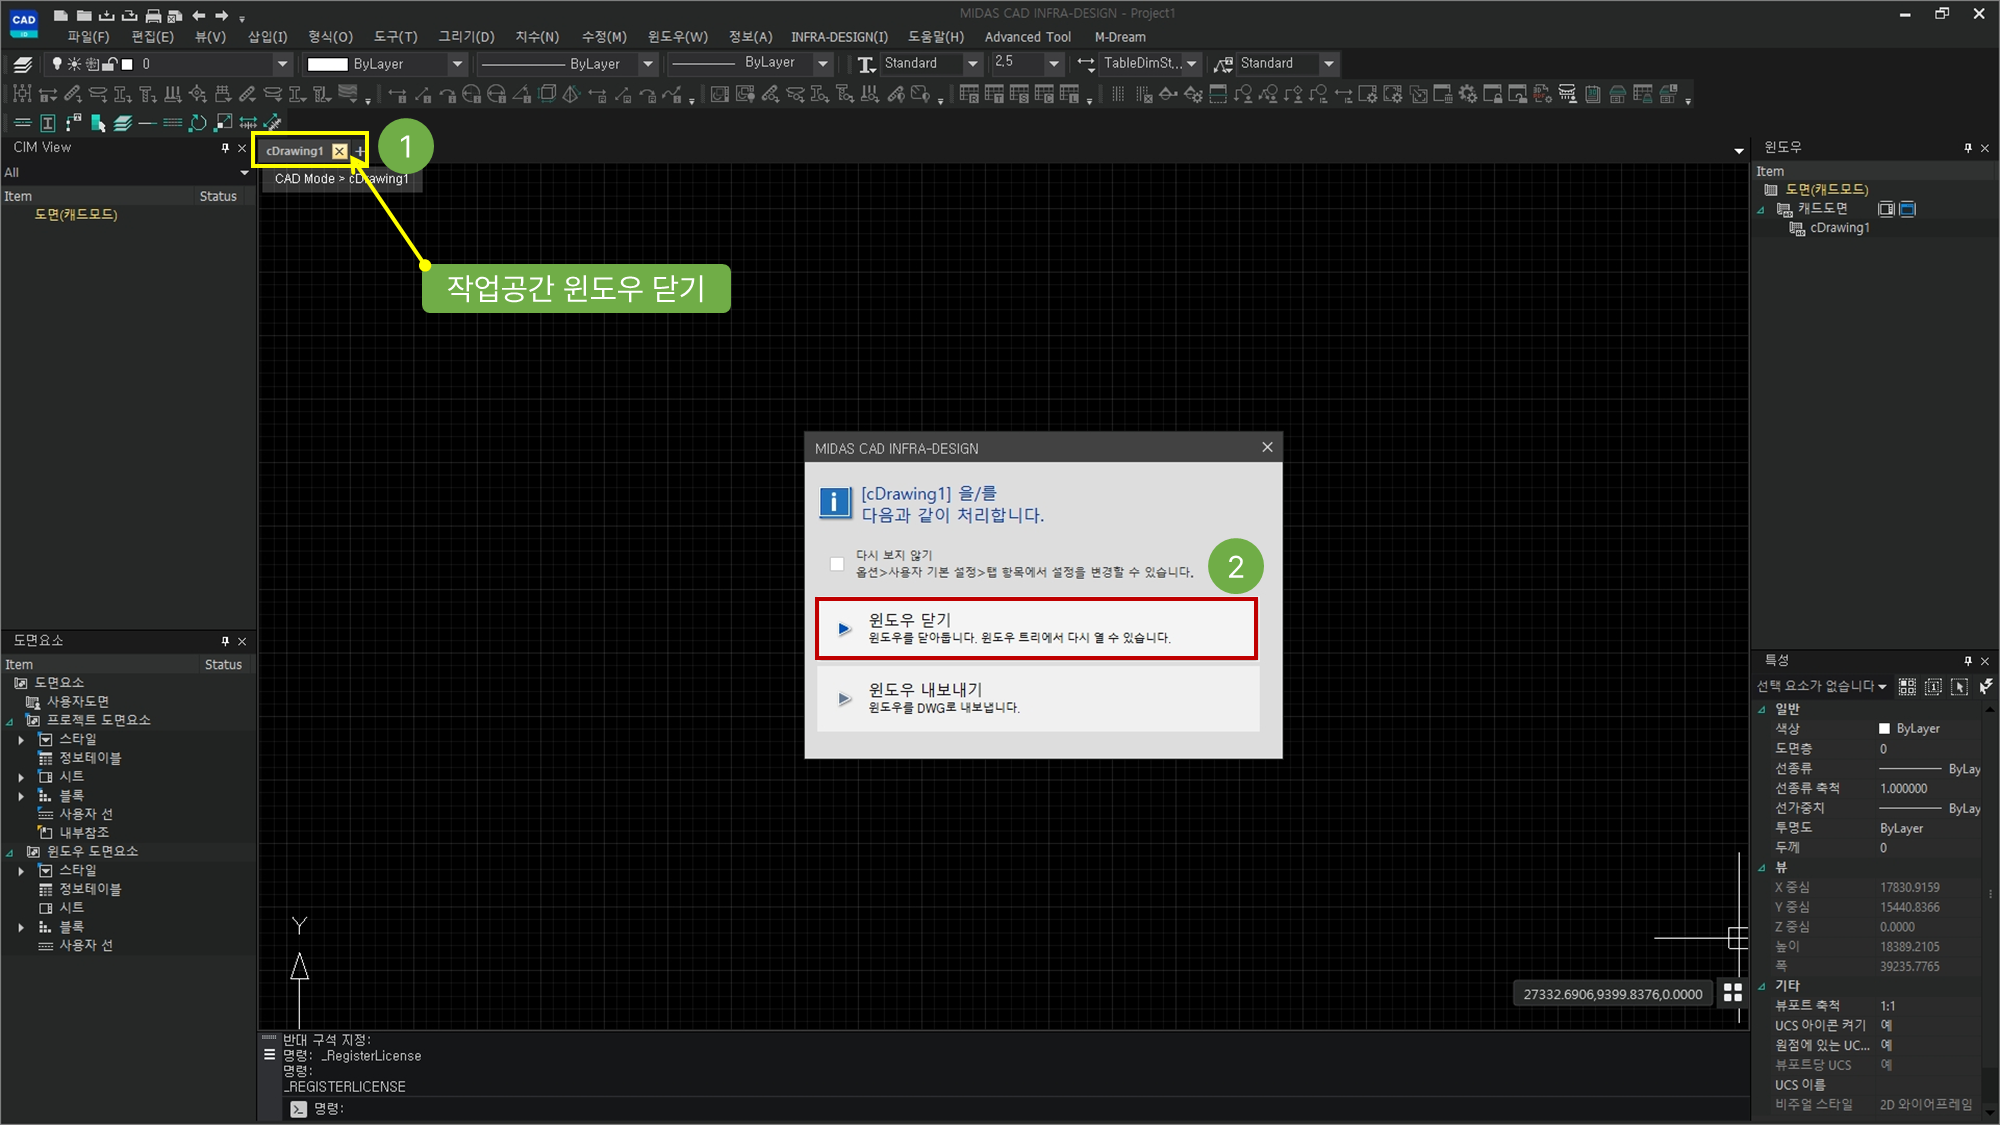Expand the 블록 node under 윈도우 도면요소
The image size is (2000, 1125).
pyautogui.click(x=21, y=927)
